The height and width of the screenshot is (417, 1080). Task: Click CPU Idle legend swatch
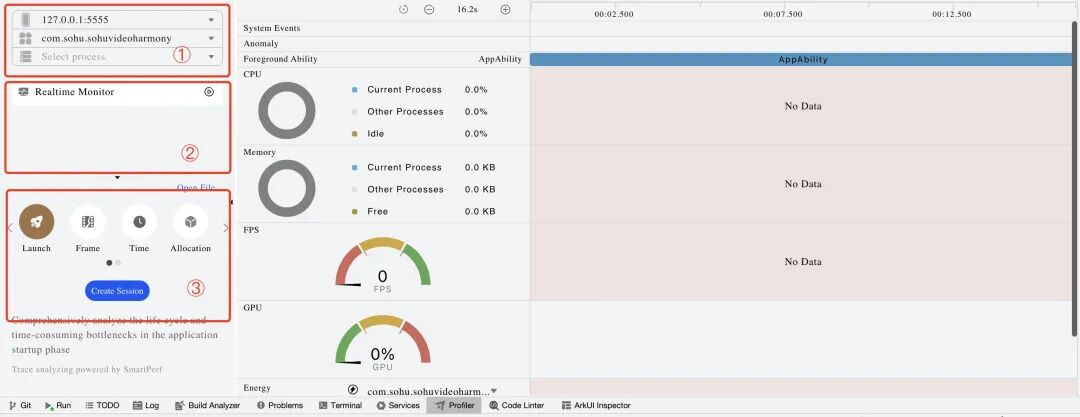pos(355,134)
